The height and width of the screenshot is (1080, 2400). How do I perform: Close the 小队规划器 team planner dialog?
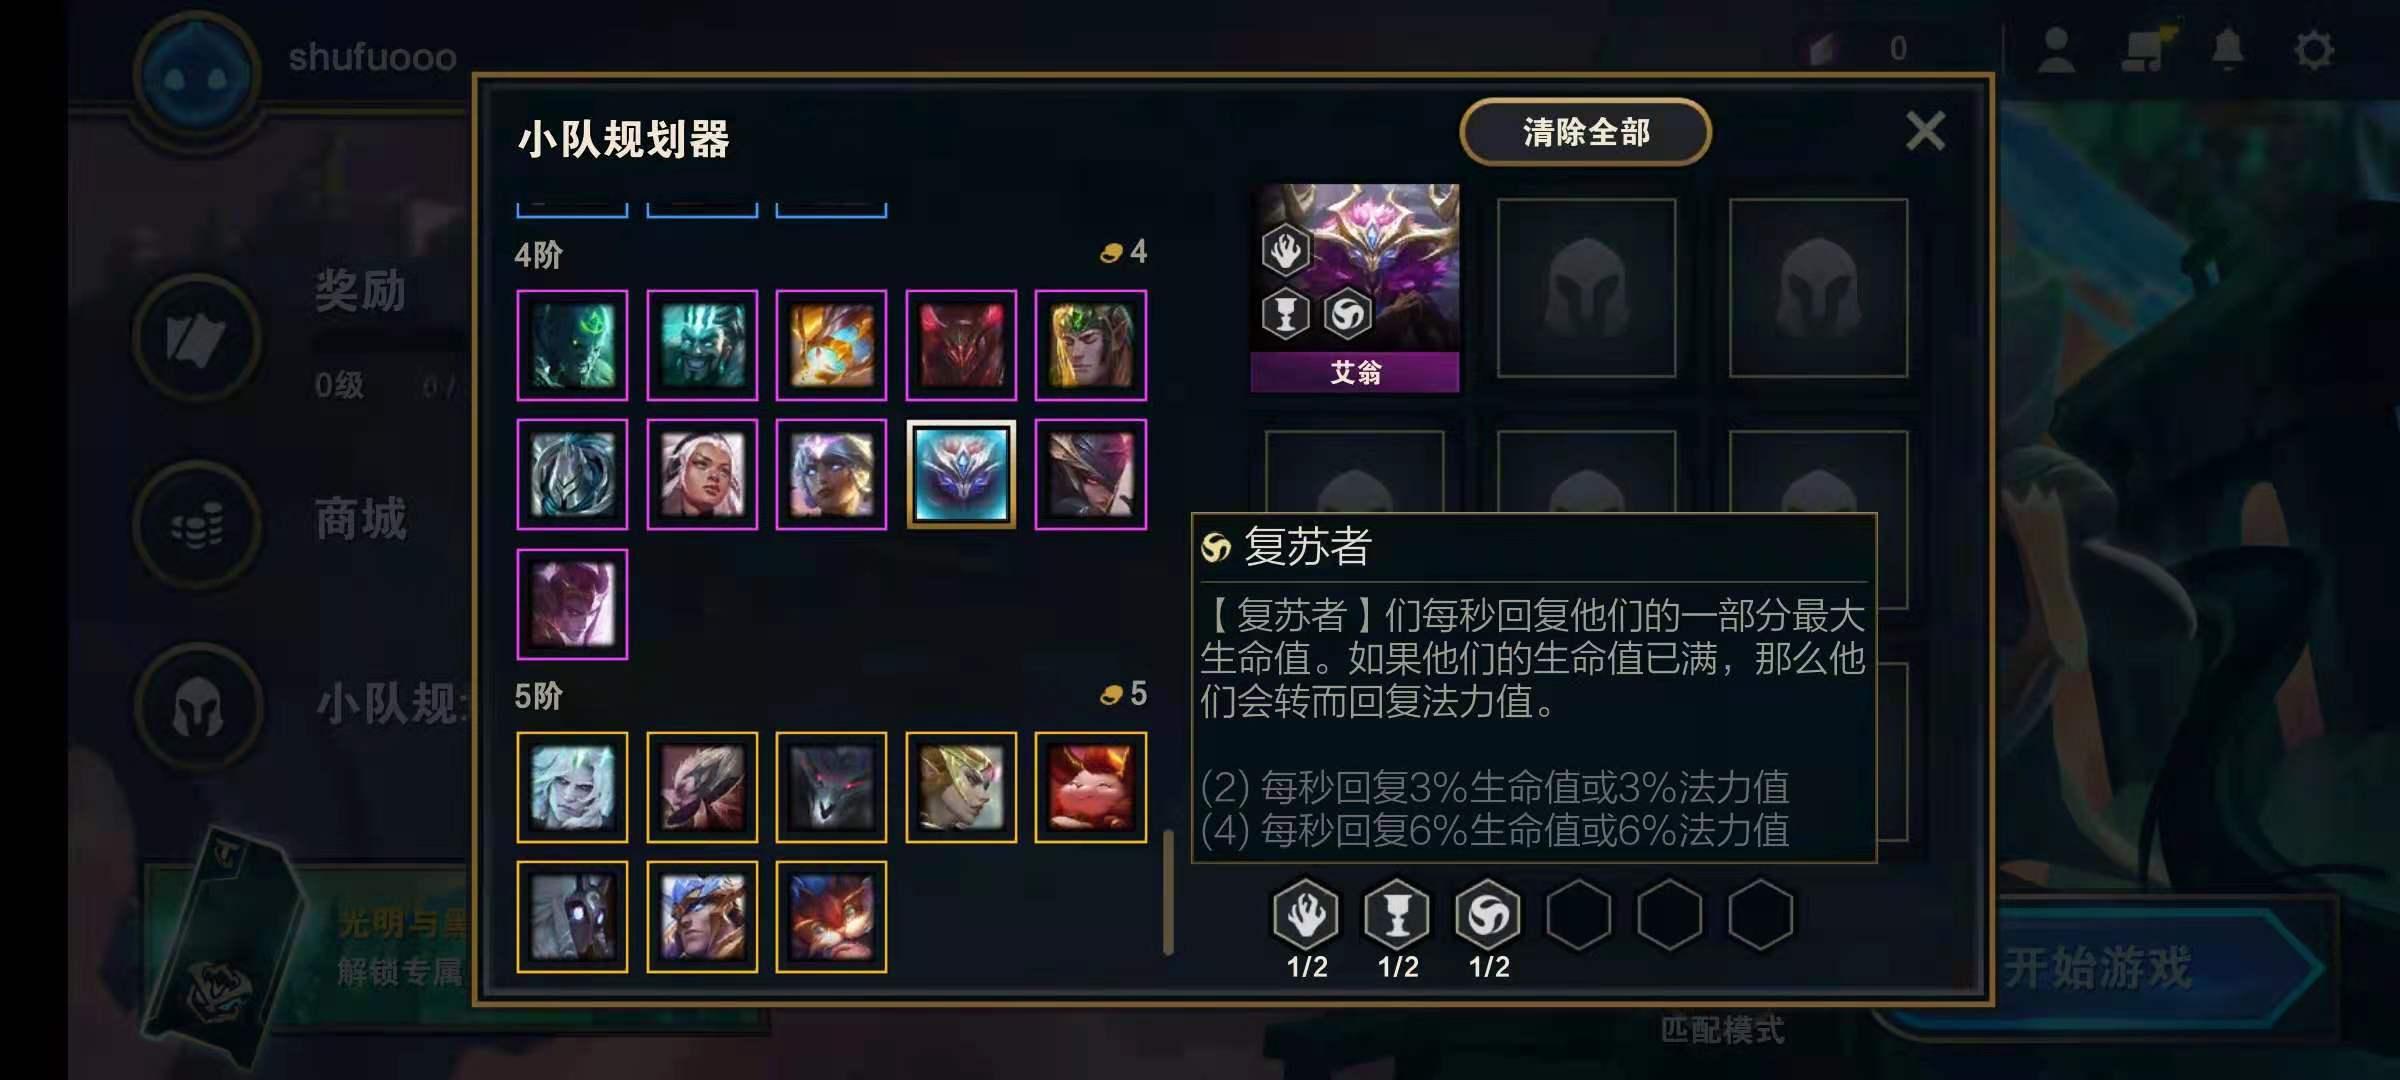point(1925,131)
